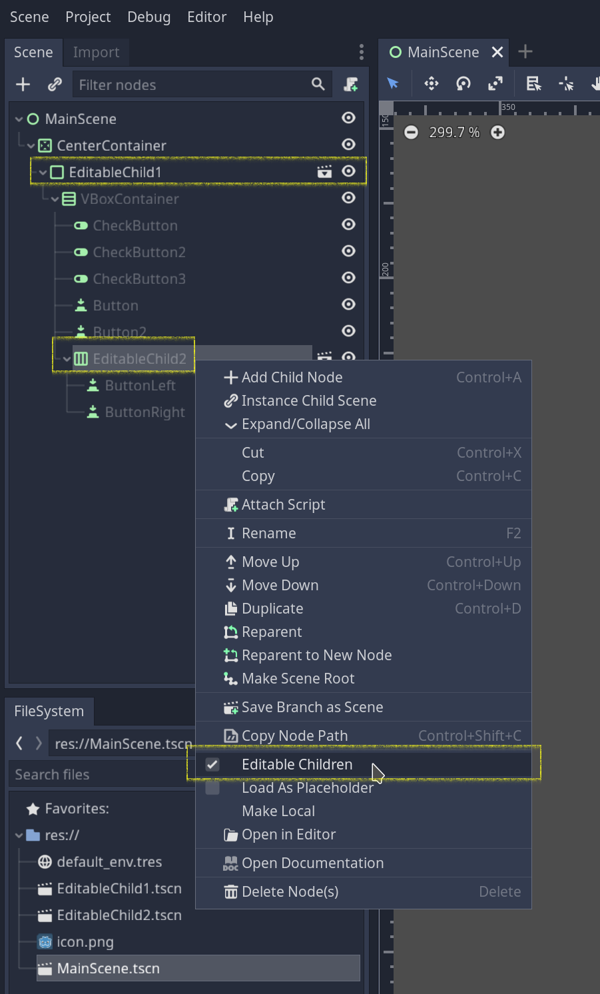
Task: Open the Debug menu
Action: [x=148, y=17]
